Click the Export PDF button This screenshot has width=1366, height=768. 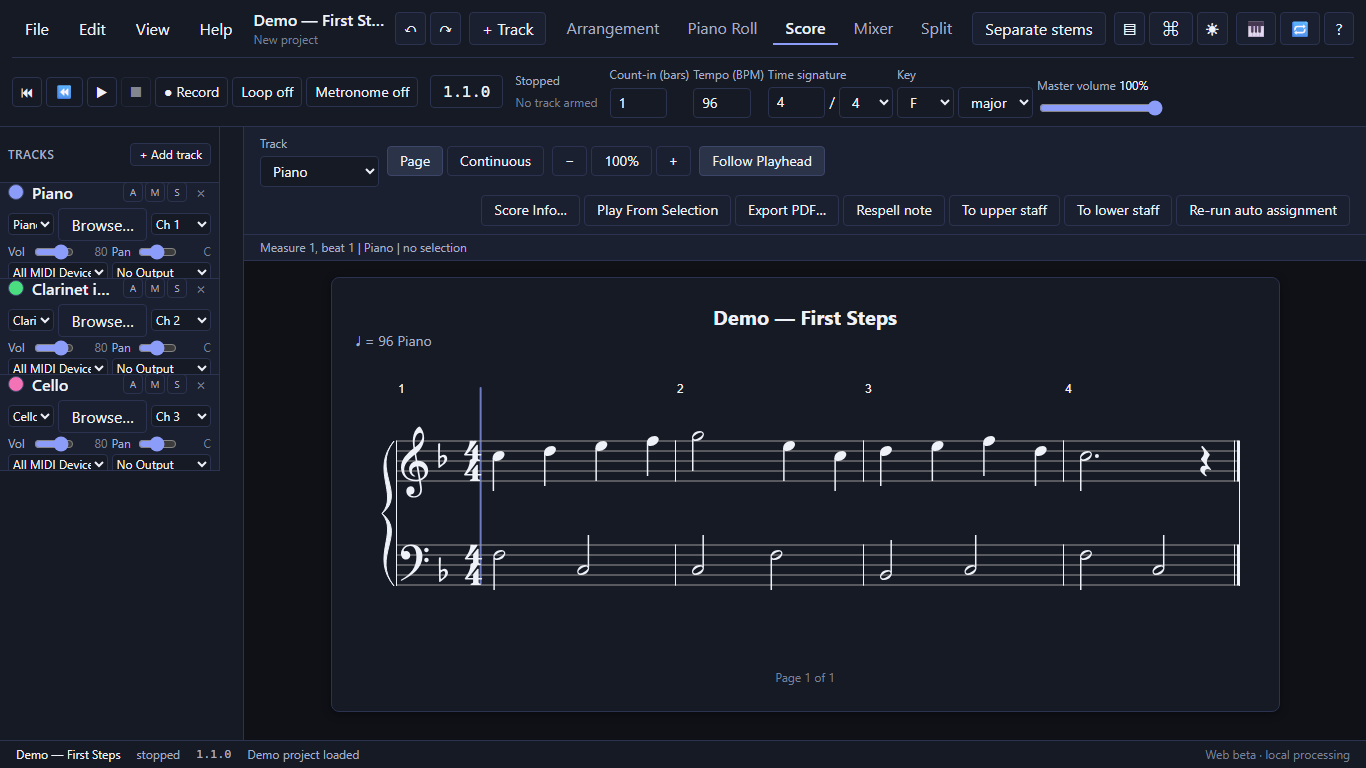coord(787,210)
